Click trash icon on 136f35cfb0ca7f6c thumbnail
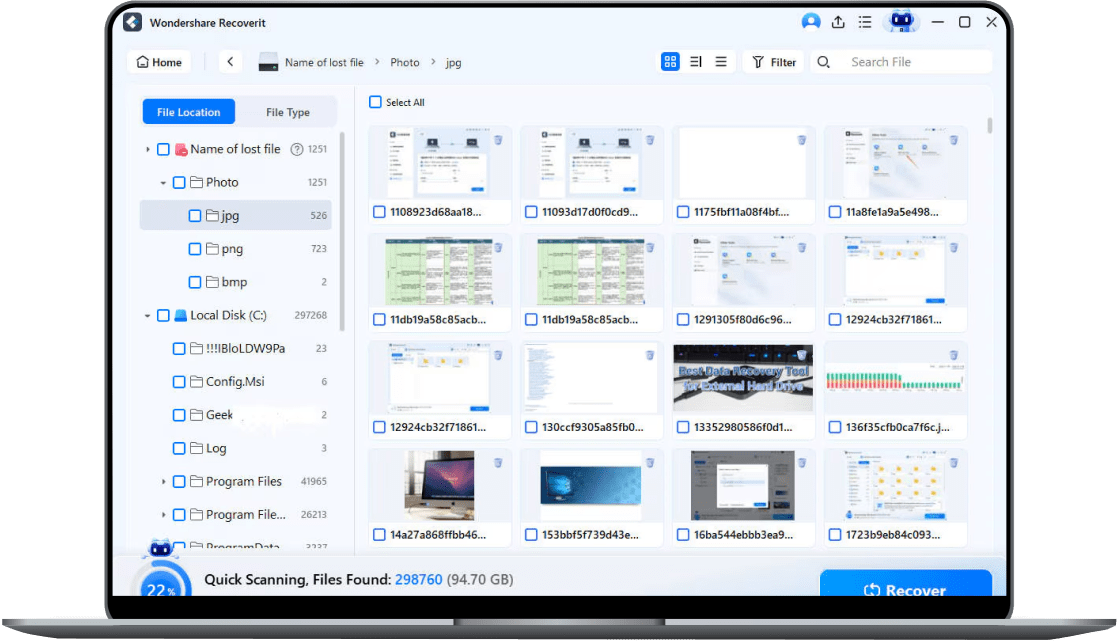The image size is (1117, 642). point(953,355)
